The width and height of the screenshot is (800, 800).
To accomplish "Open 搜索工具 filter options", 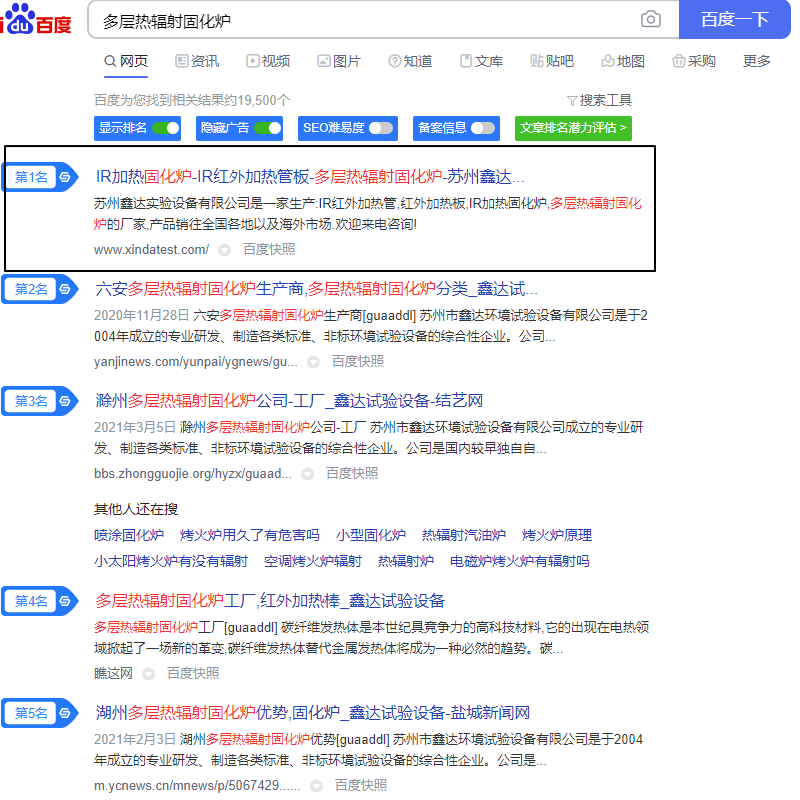I will pyautogui.click(x=599, y=100).
